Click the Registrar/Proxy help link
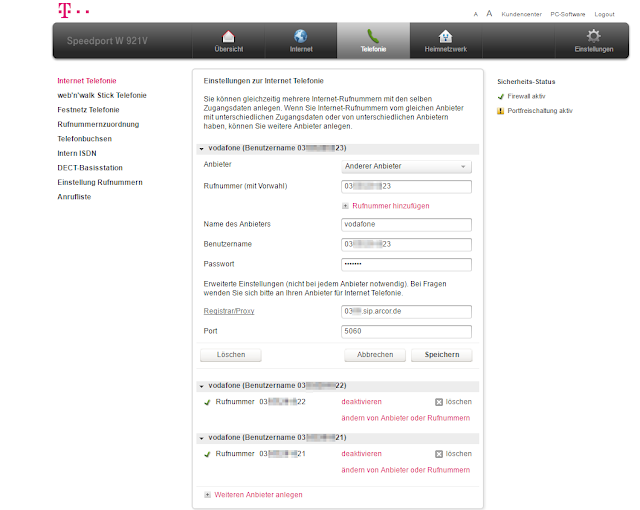The image size is (640, 510). point(229,311)
